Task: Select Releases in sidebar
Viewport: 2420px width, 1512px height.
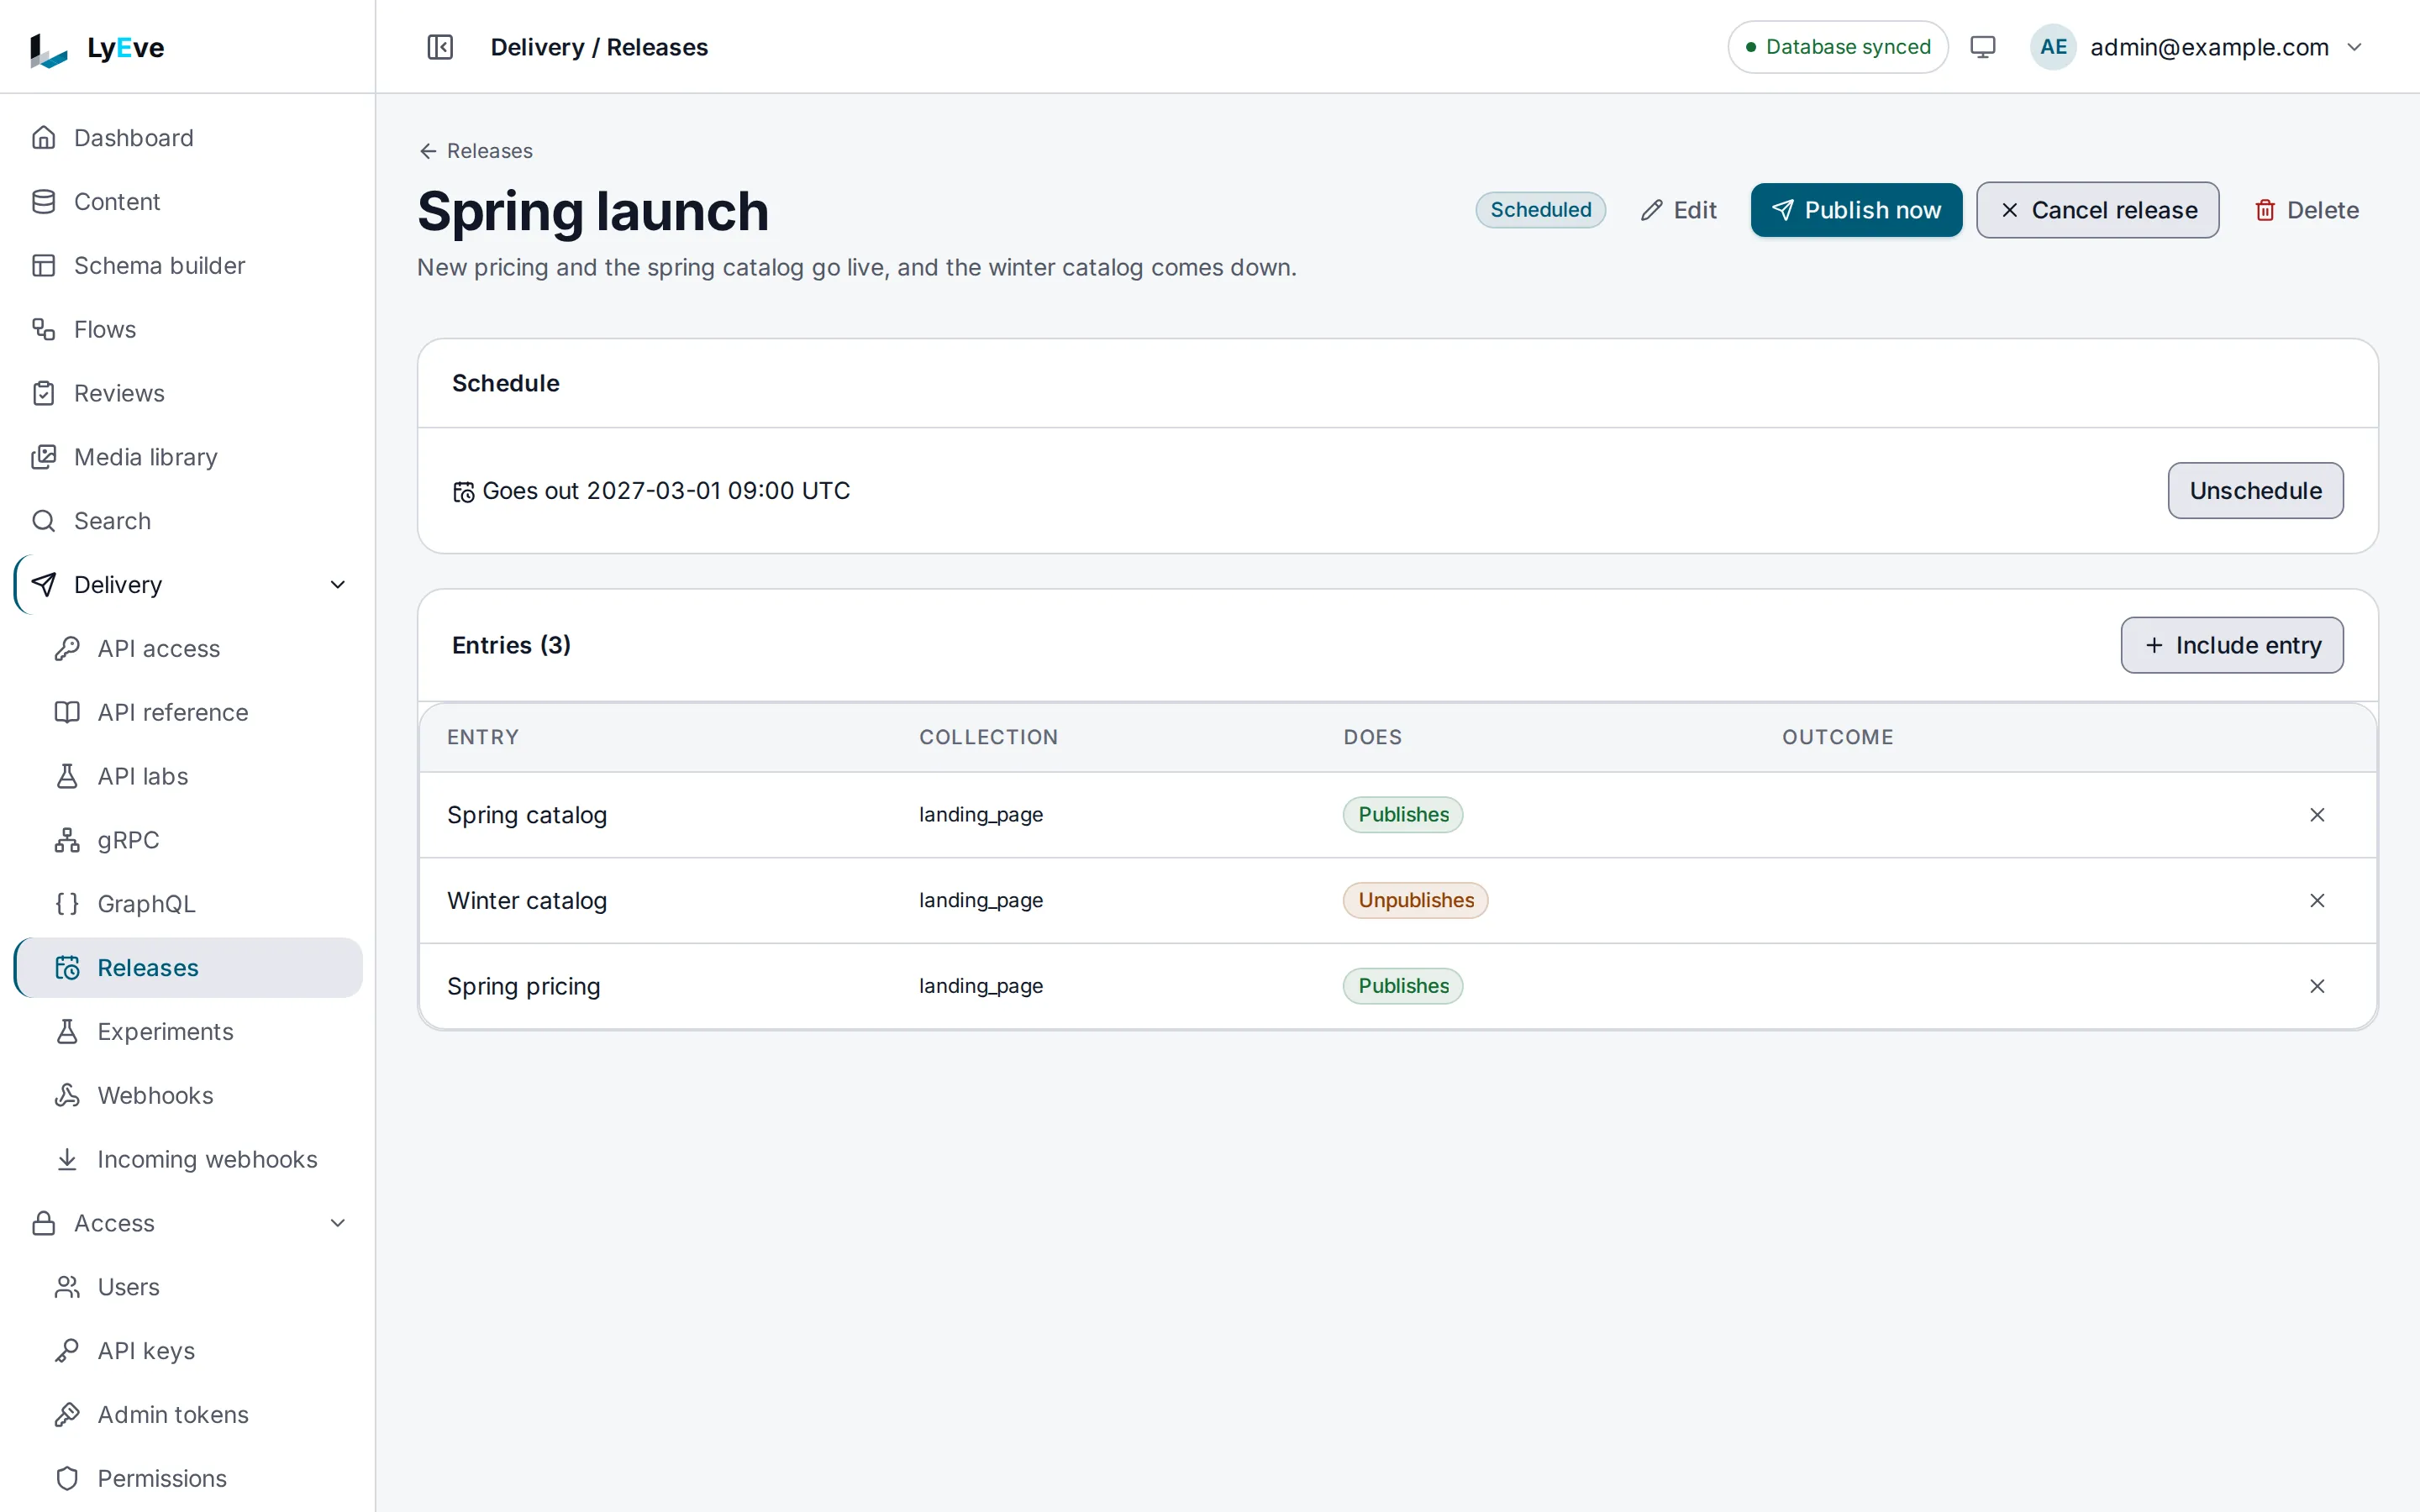Action: point(189,968)
